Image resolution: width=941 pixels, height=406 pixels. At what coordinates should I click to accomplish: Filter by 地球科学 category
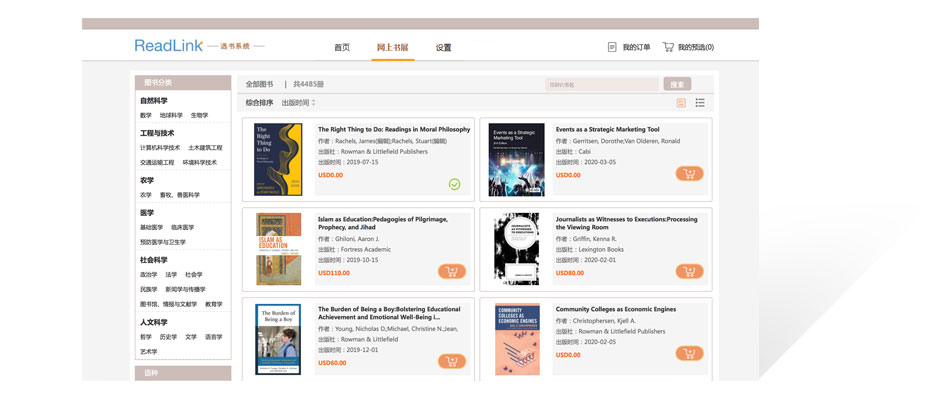click(x=171, y=115)
